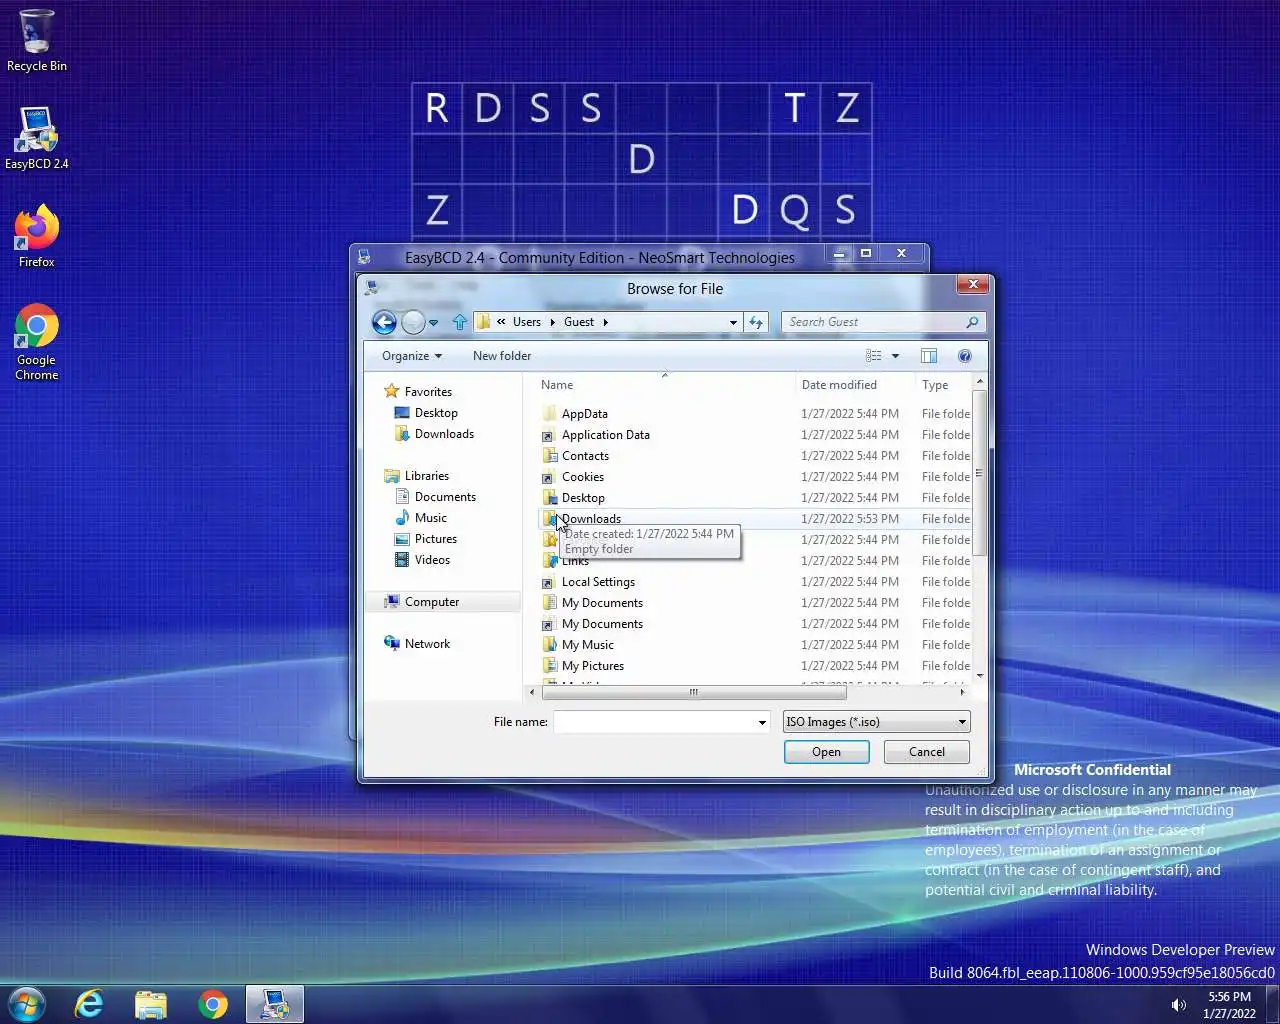The image size is (1280, 1024).
Task: Select the AppData folder icon
Action: pyautogui.click(x=549, y=414)
